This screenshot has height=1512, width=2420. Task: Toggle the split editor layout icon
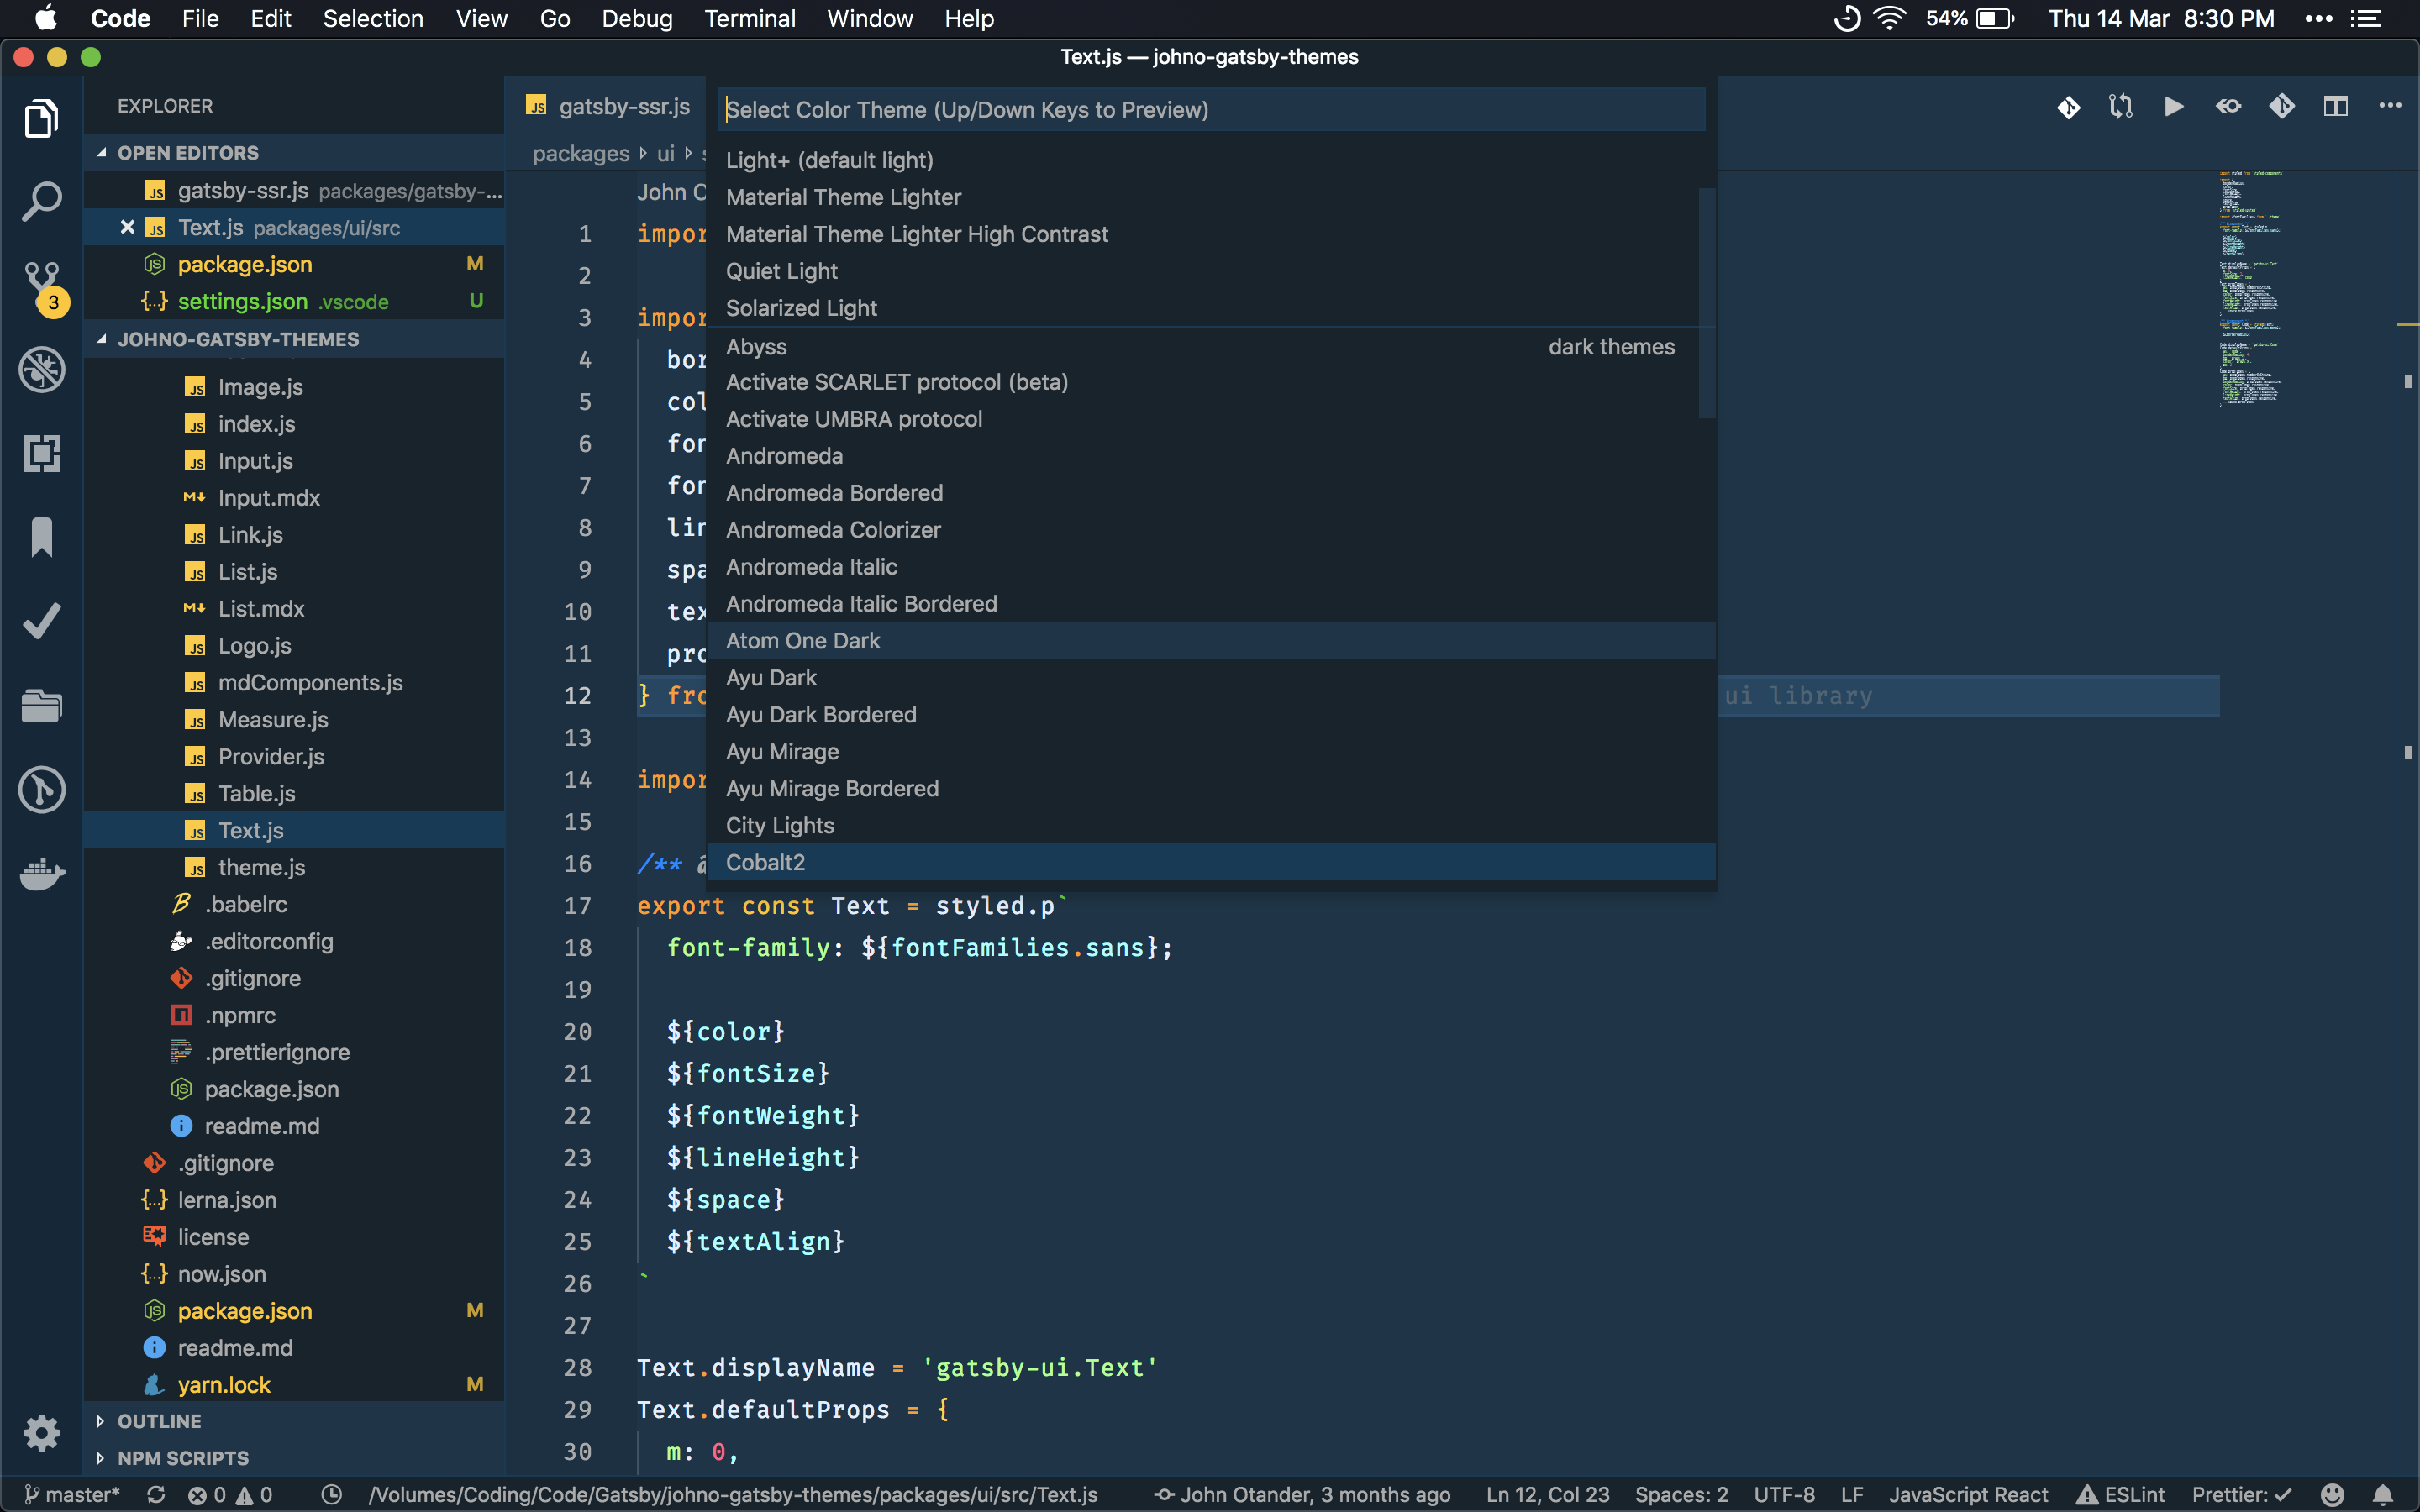pyautogui.click(x=2337, y=105)
